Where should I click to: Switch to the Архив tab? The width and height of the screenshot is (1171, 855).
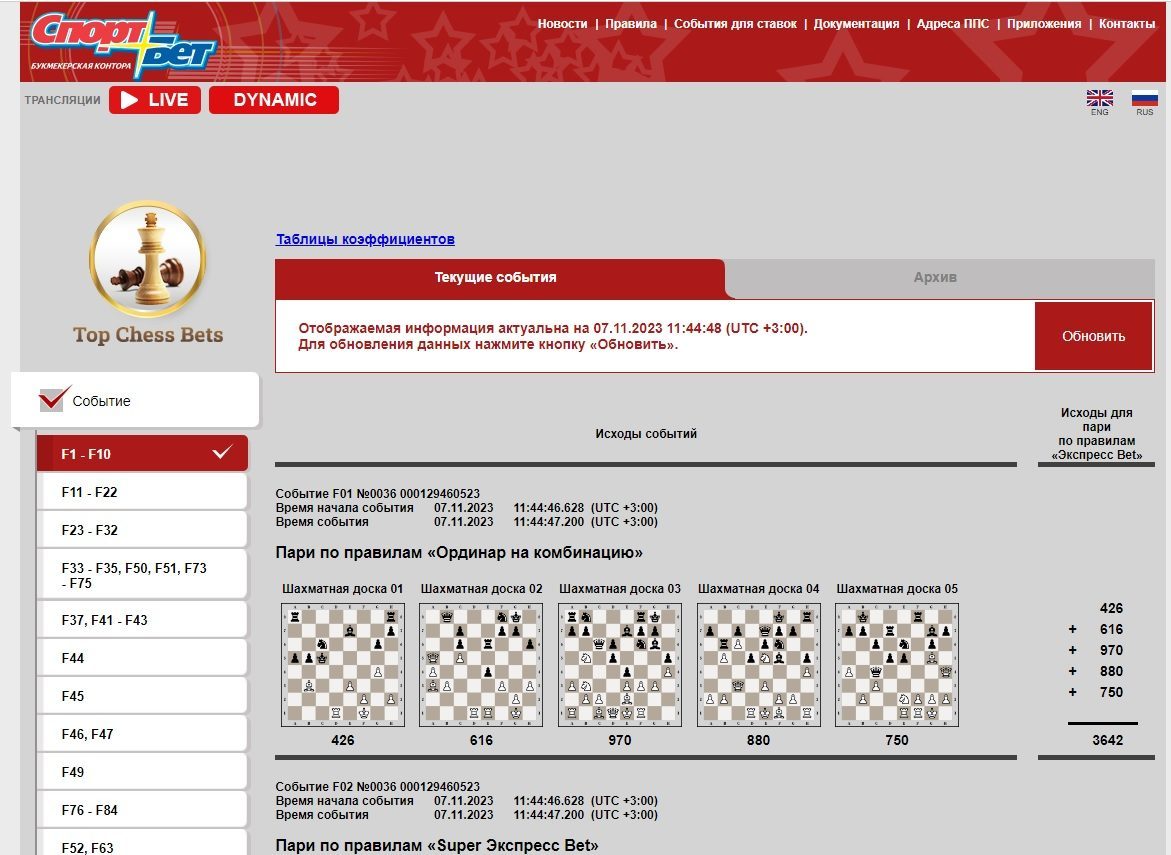click(935, 278)
